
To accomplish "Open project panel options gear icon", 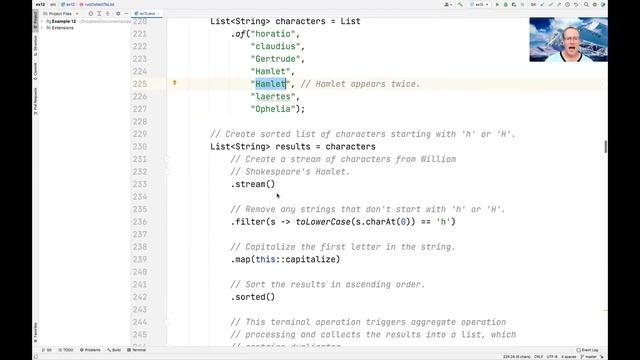I will click(118, 14).
